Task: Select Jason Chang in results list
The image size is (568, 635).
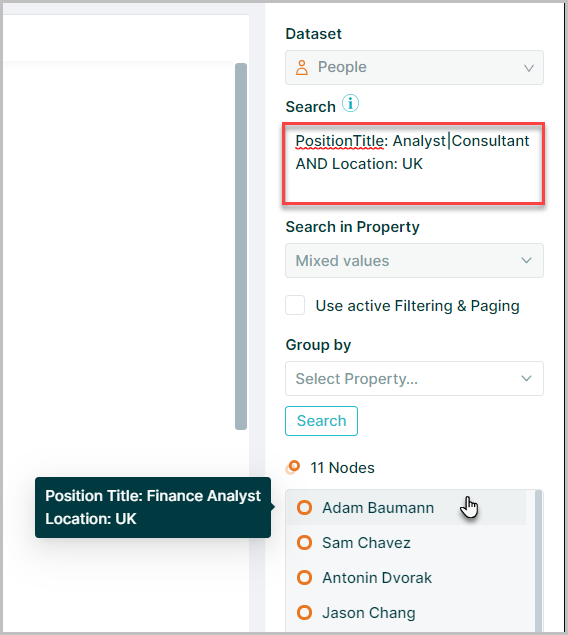Action: pos(406,613)
